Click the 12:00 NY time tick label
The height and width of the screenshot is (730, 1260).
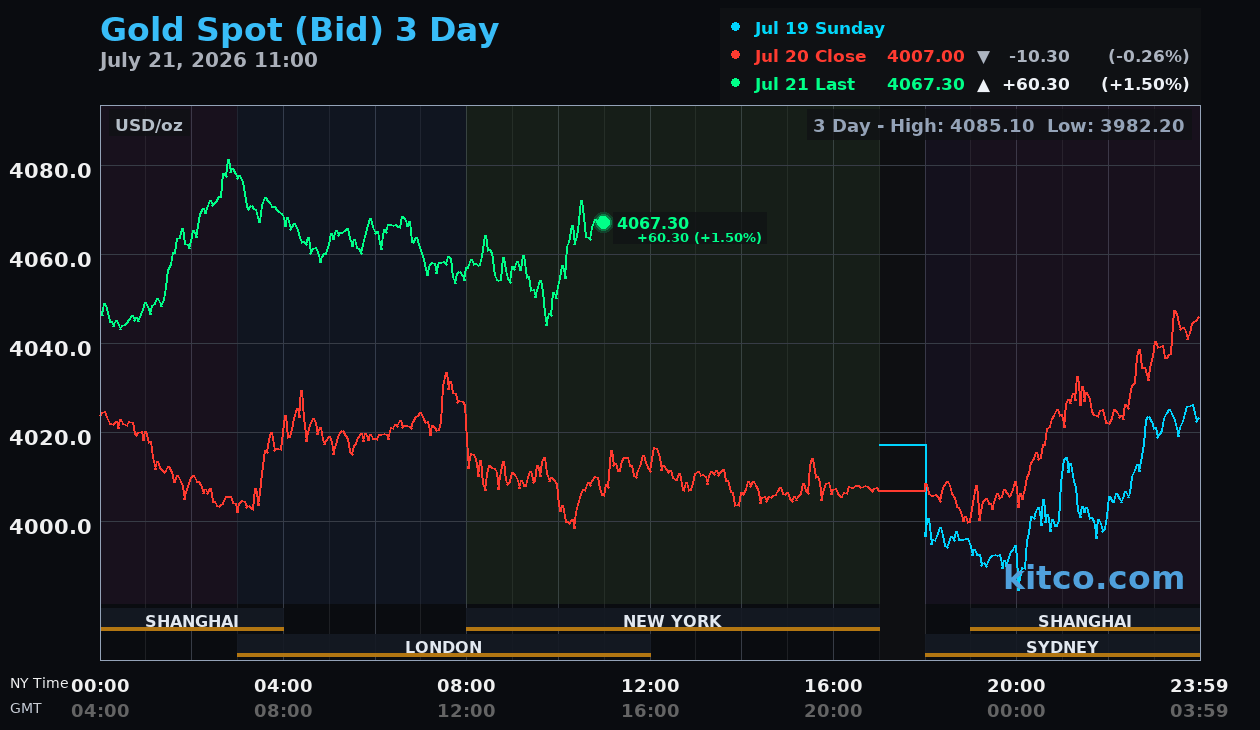tap(650, 686)
